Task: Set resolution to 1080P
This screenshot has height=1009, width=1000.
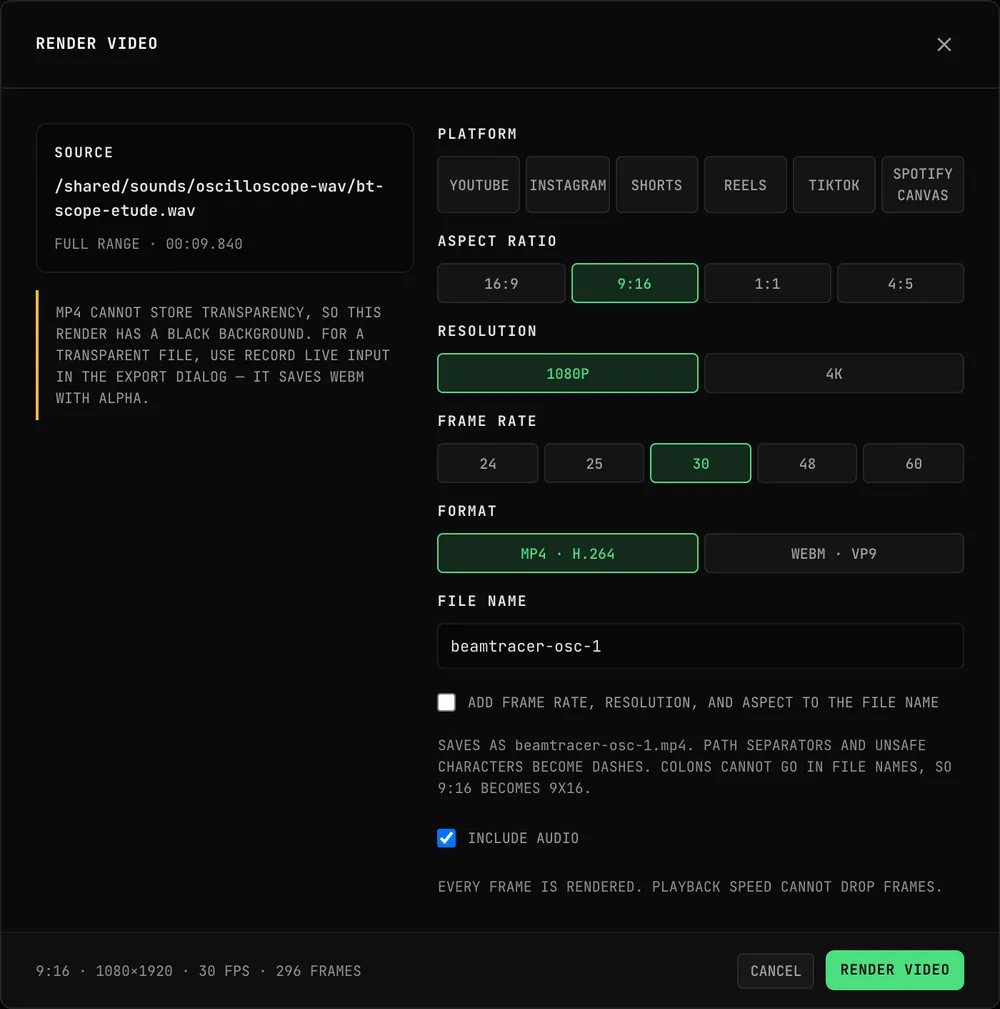Action: pos(568,373)
